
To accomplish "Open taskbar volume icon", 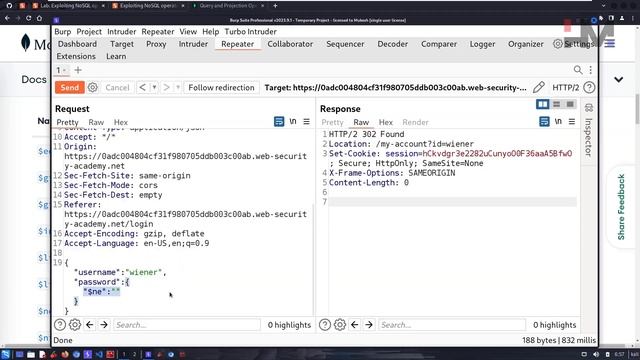I will point(596,354).
